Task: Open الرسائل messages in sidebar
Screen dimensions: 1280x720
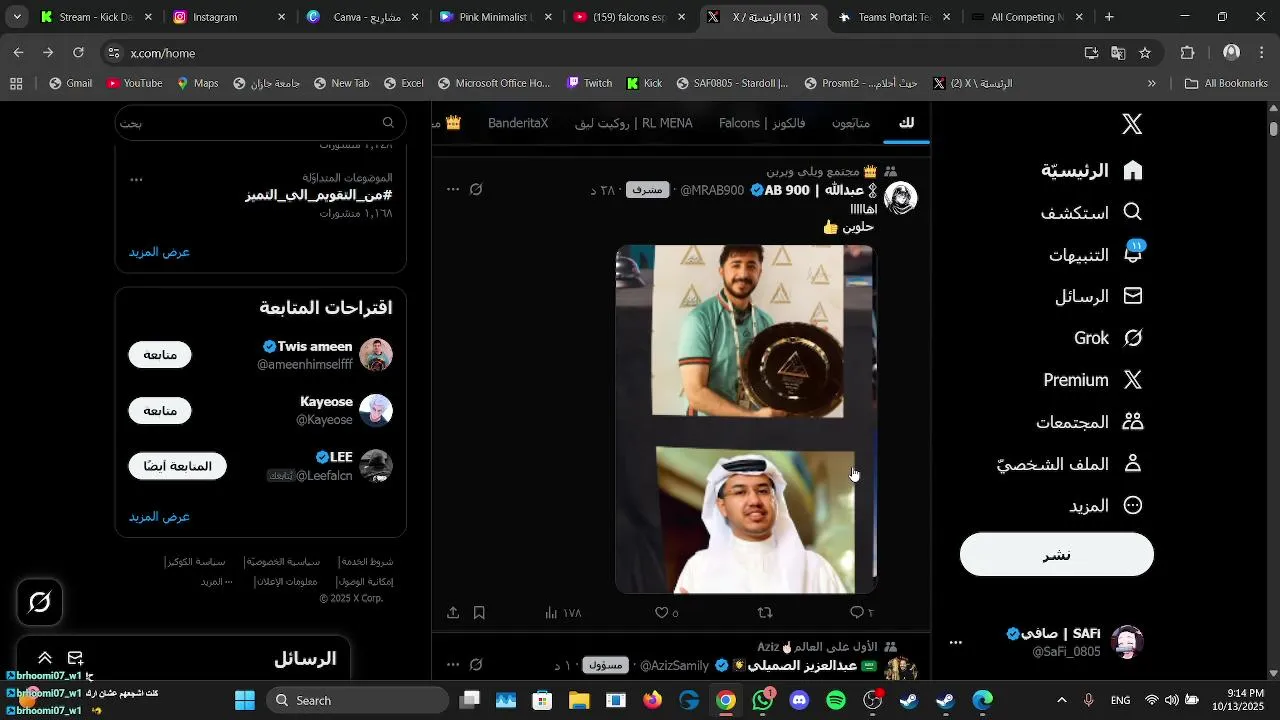Action: pyautogui.click(x=1099, y=296)
